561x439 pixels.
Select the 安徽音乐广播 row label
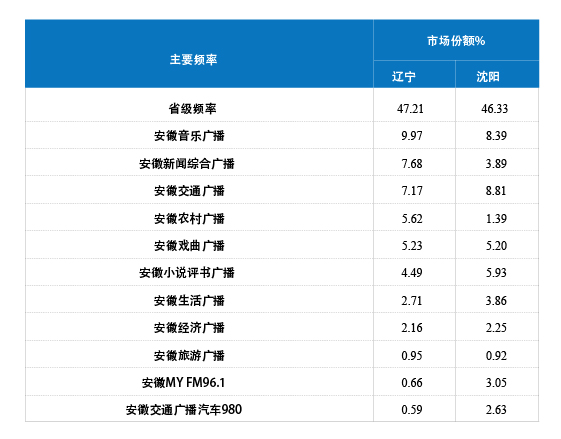(x=189, y=136)
